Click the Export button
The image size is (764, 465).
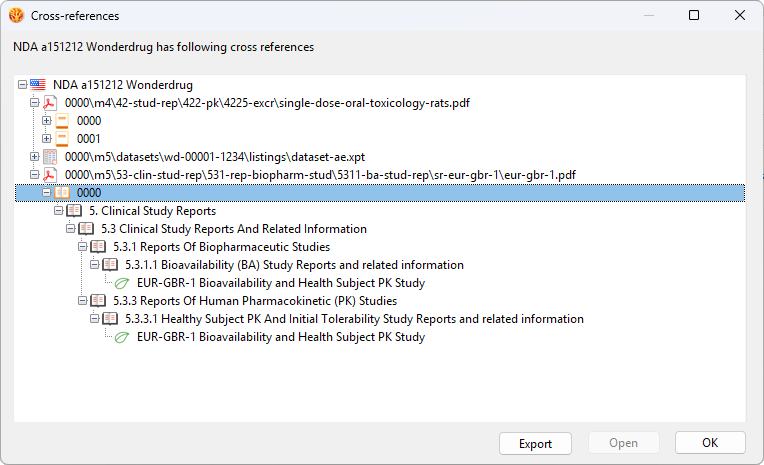535,444
